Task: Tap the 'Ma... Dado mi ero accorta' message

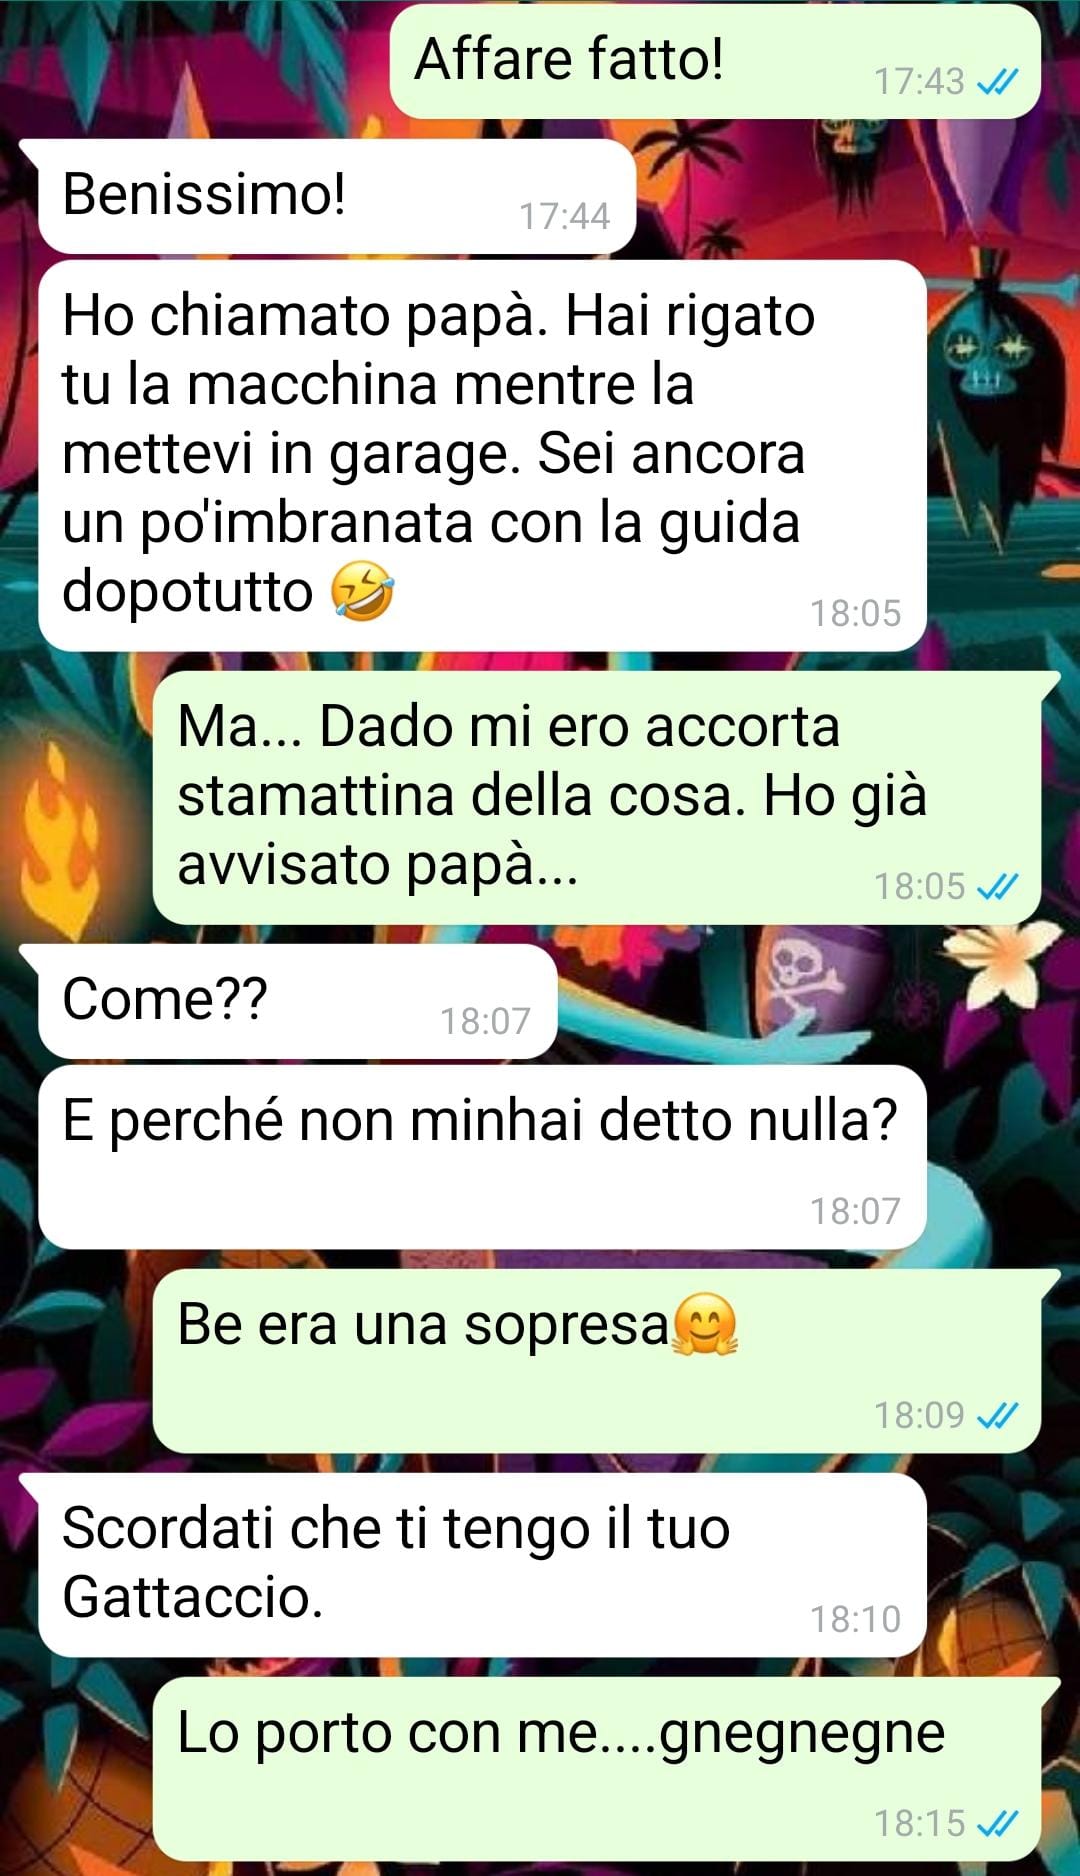Action: click(x=597, y=797)
